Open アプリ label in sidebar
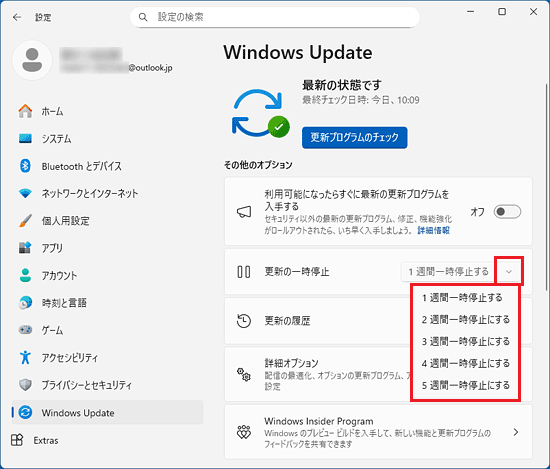The width and height of the screenshot is (550, 469). coord(52,248)
